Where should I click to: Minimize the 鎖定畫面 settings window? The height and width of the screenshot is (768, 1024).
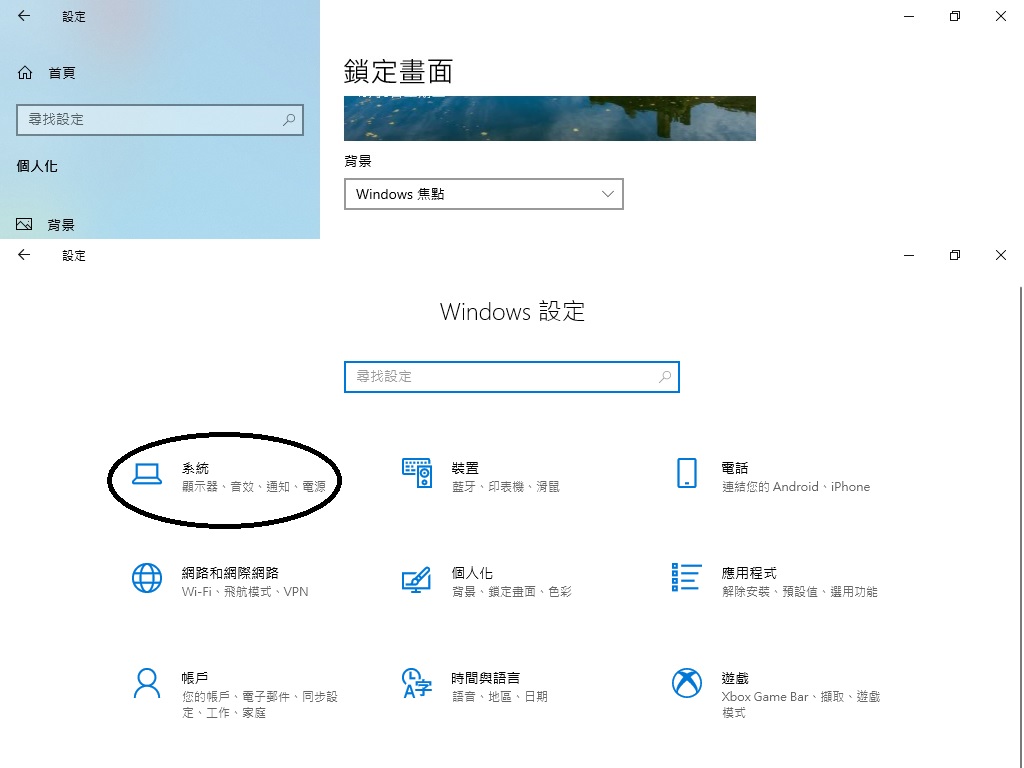908,16
